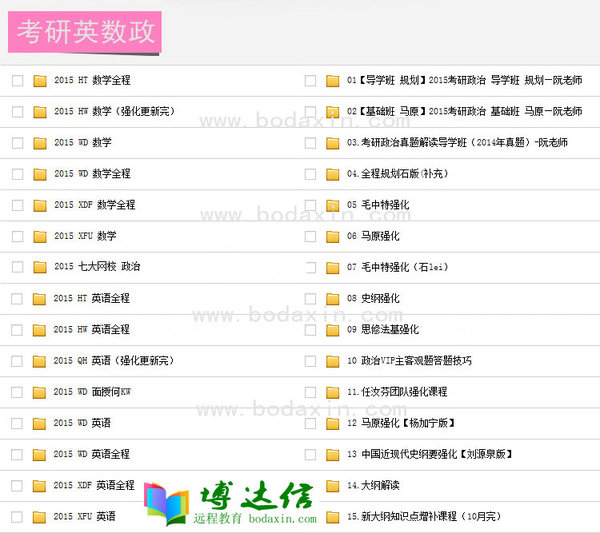
Task: Open folder name 13 中国近现代史纲要强化【刘源泉版】
Action: [430, 454]
